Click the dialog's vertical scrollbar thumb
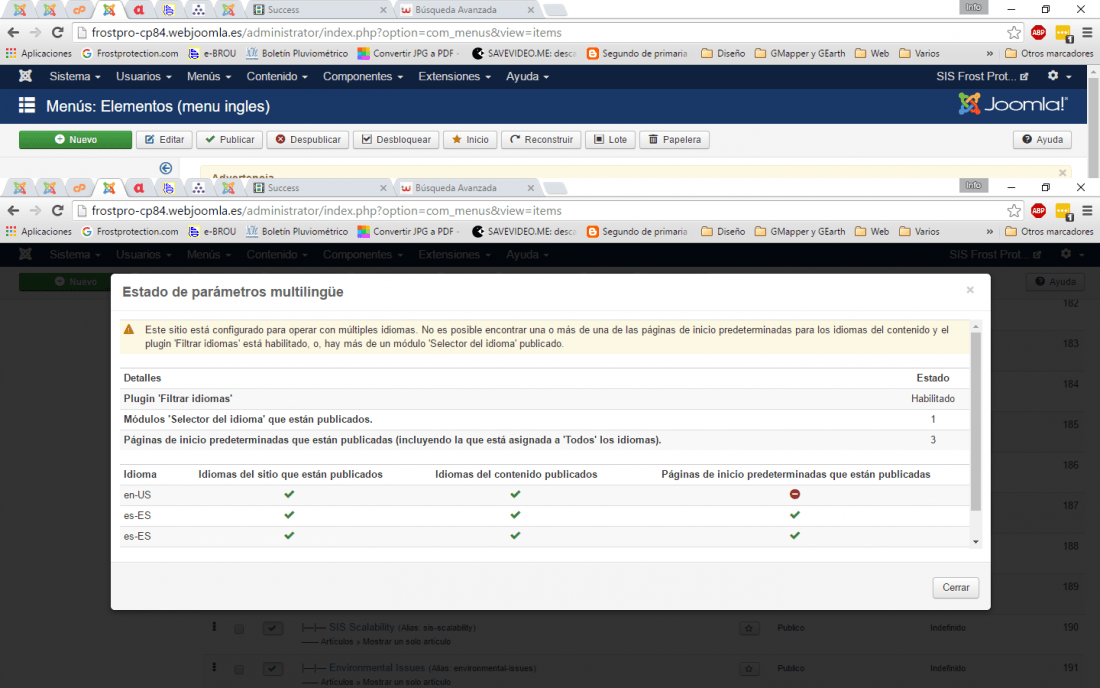This screenshot has width=1100, height=688. coord(975,421)
